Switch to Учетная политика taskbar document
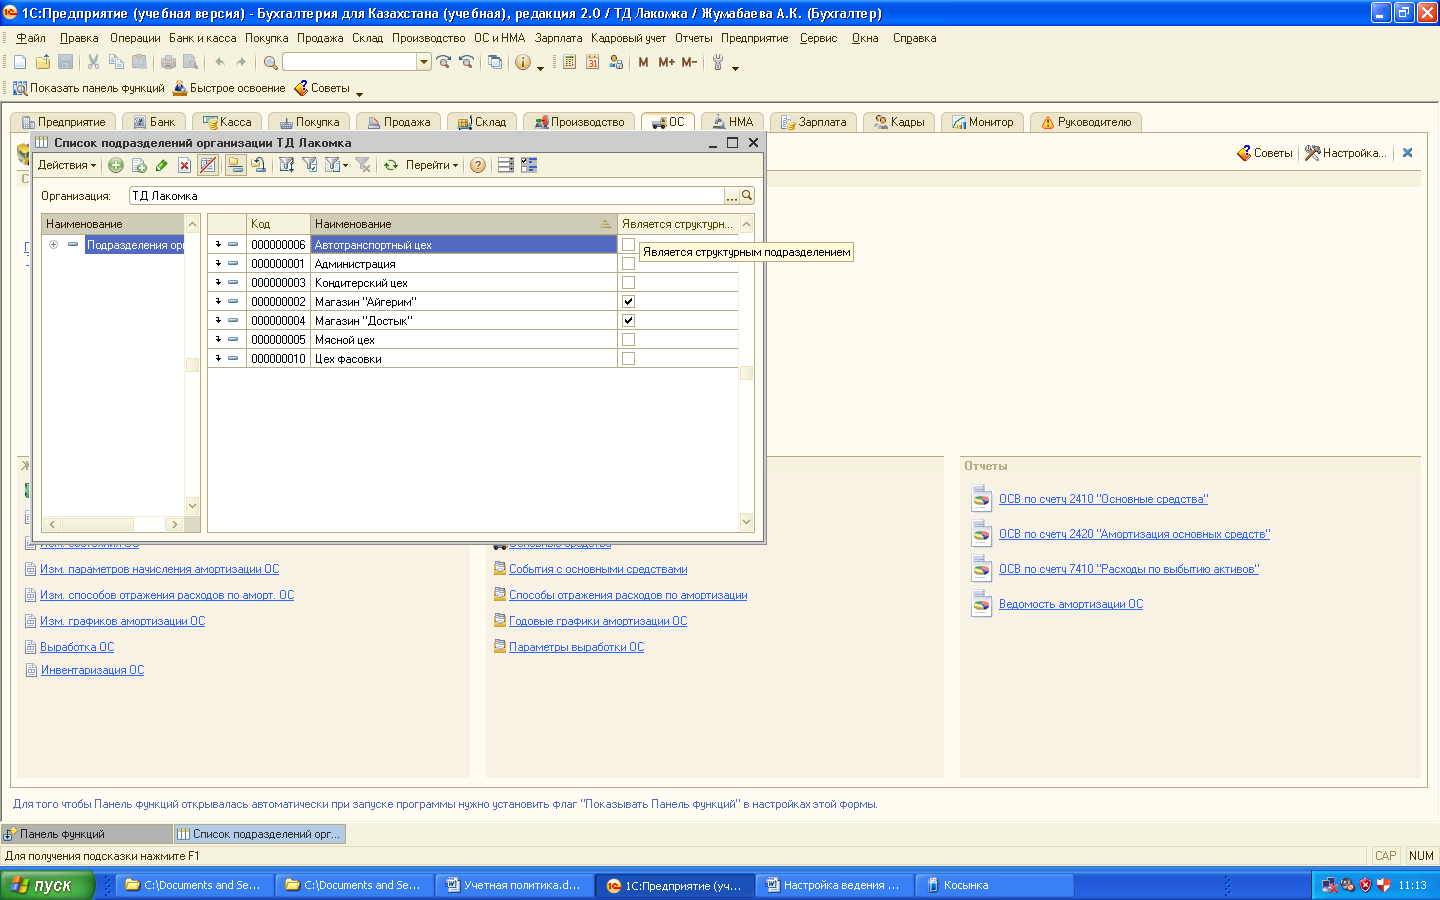 click(516, 885)
